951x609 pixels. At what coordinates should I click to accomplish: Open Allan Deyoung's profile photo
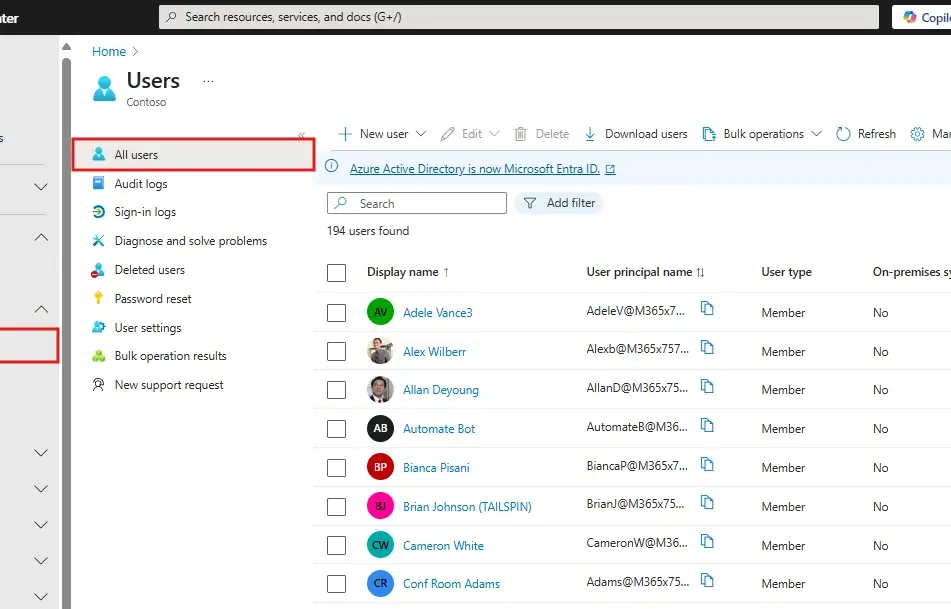[x=380, y=389]
